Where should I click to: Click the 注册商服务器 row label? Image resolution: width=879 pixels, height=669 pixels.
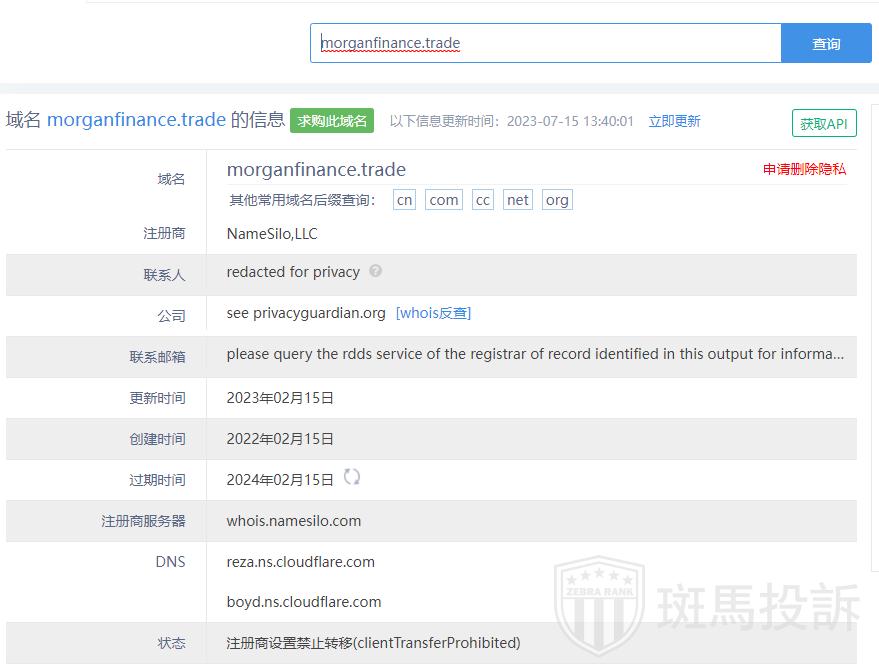(x=144, y=521)
